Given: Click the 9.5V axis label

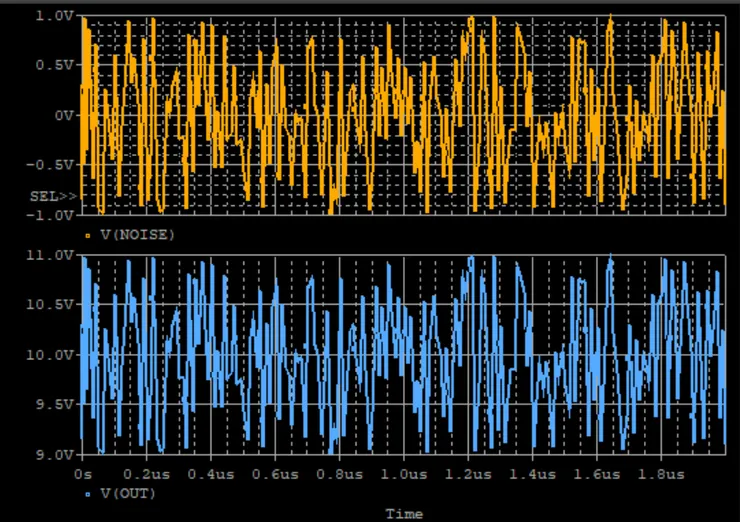Looking at the screenshot, I should 55,404.
